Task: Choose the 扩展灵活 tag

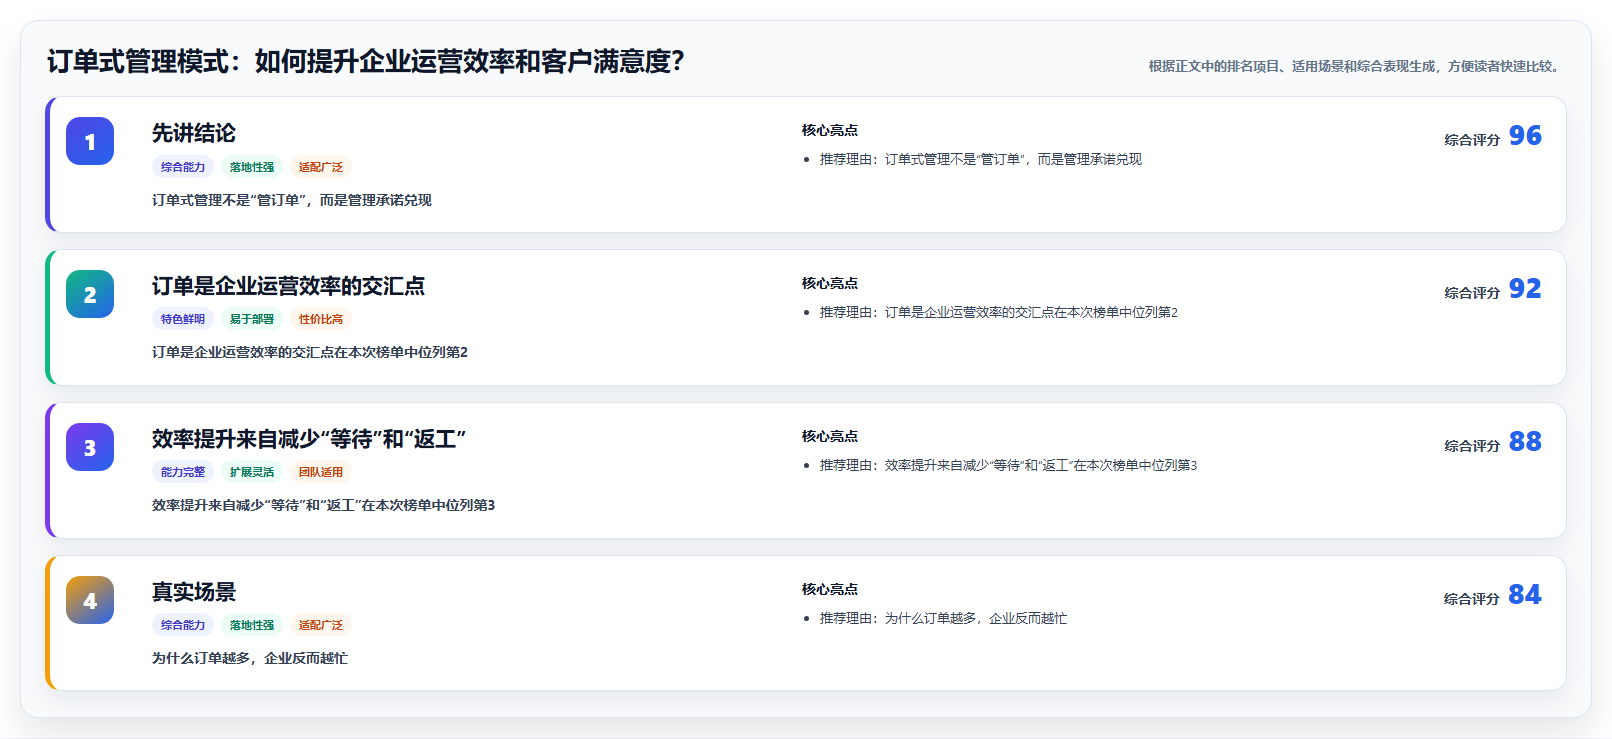Action: pos(252,472)
